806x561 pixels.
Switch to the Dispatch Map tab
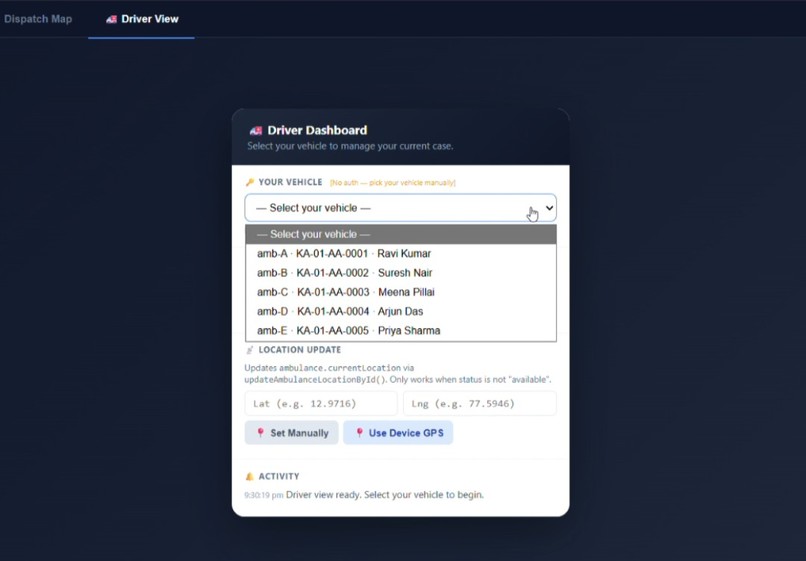pos(38,19)
